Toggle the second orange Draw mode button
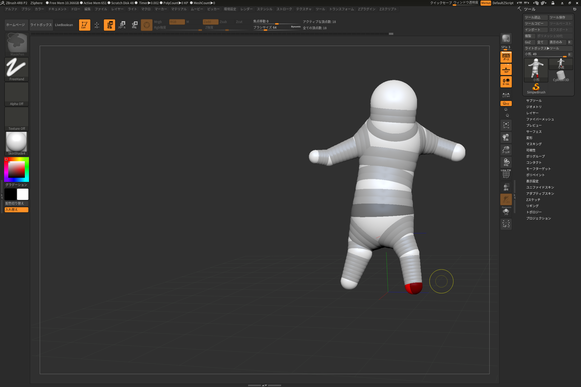 pos(109,25)
